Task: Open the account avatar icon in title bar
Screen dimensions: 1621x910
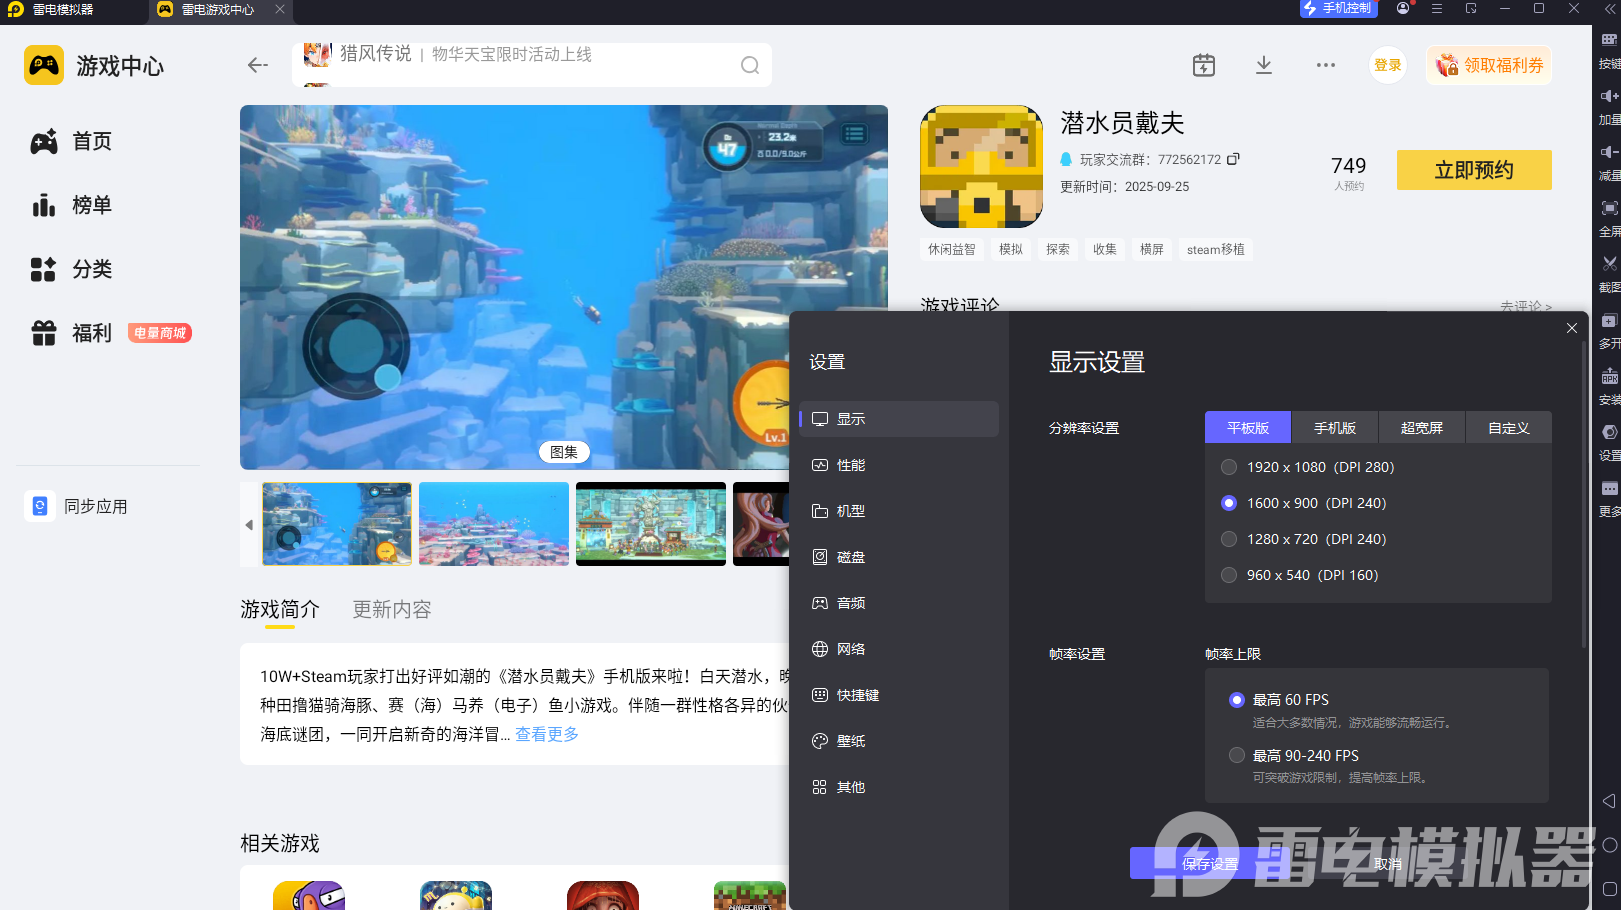Action: [1403, 8]
